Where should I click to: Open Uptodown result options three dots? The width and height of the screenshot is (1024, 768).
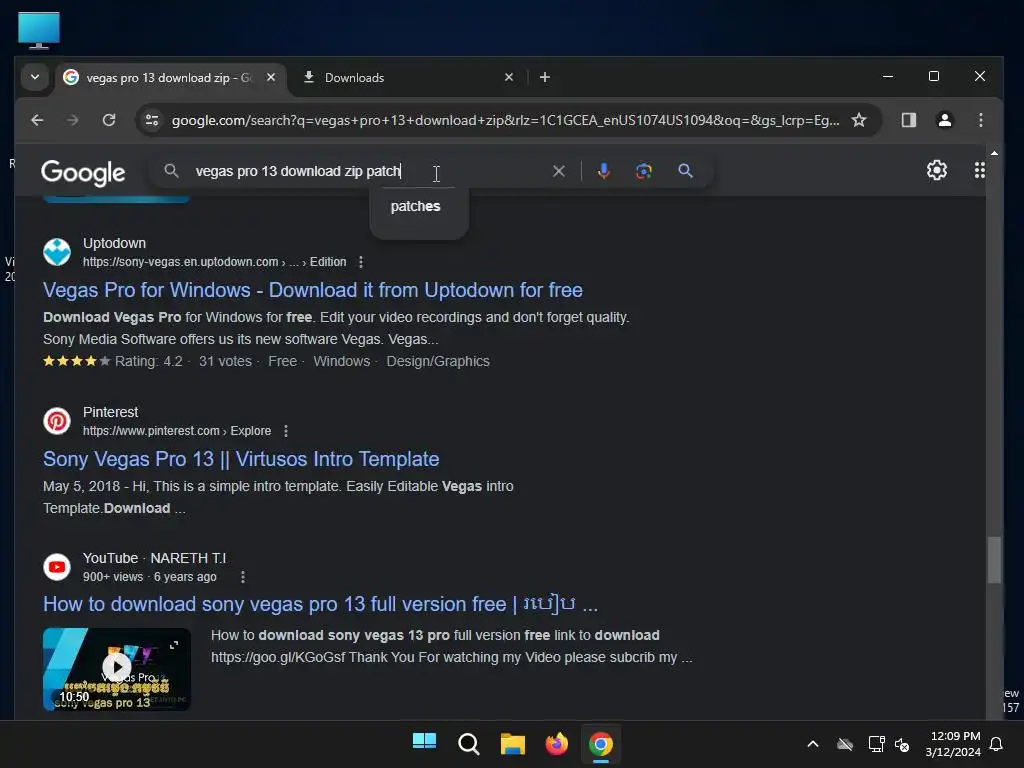(360, 262)
